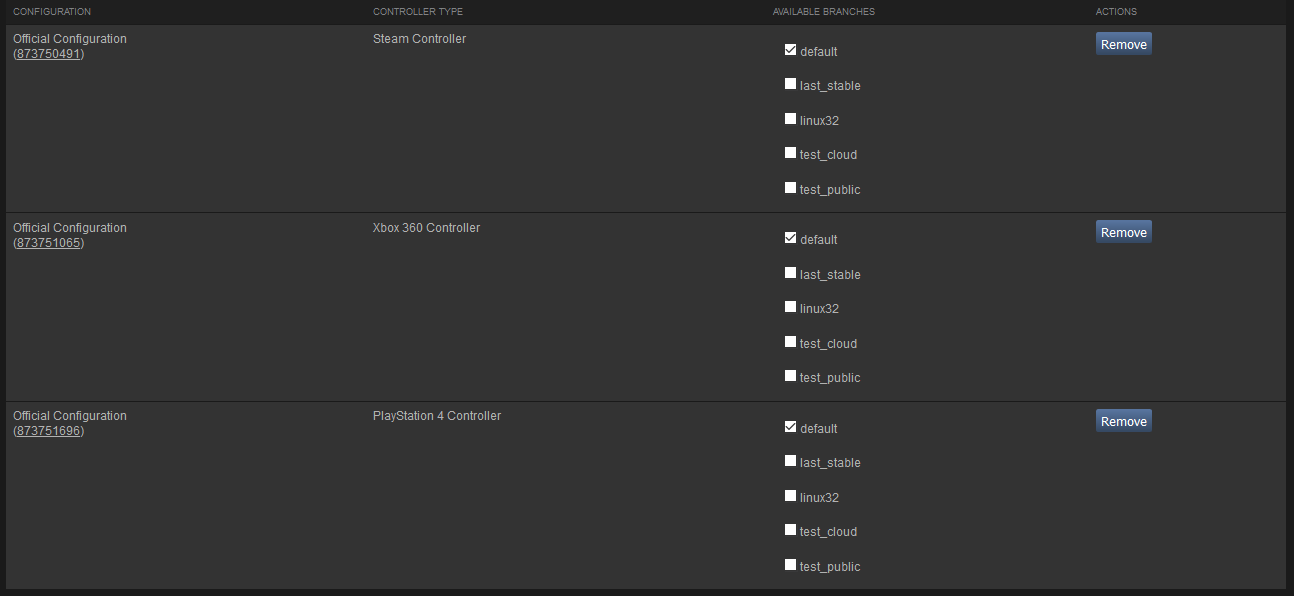Image resolution: width=1294 pixels, height=596 pixels.
Task: Enable last_stable for PlayStation 4 Controller
Action: point(791,461)
